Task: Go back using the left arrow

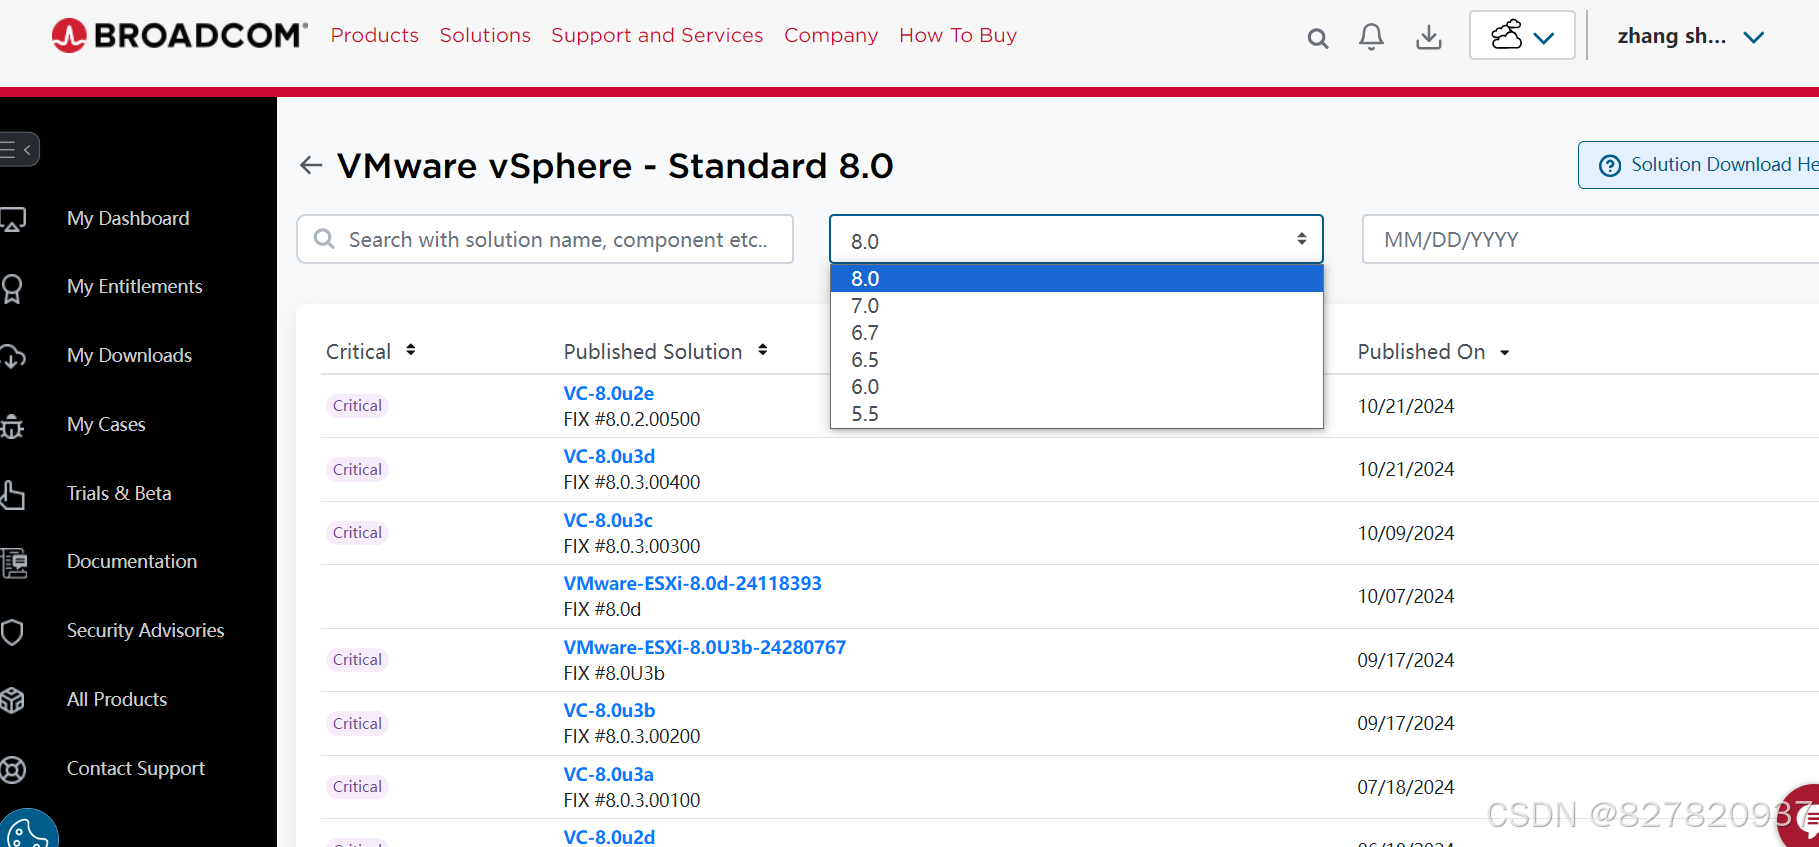Action: [x=311, y=165]
